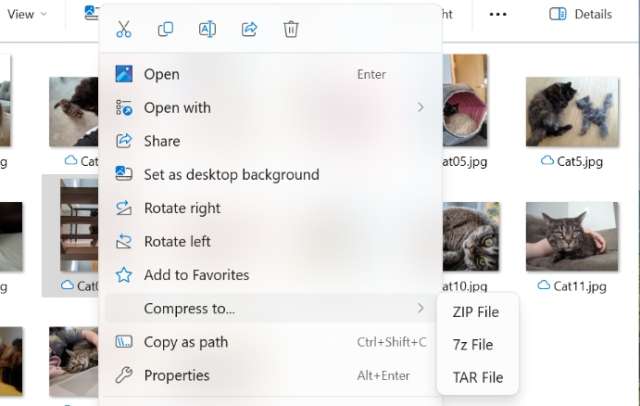
Task: Open Properties from the context menu
Action: tap(176, 376)
